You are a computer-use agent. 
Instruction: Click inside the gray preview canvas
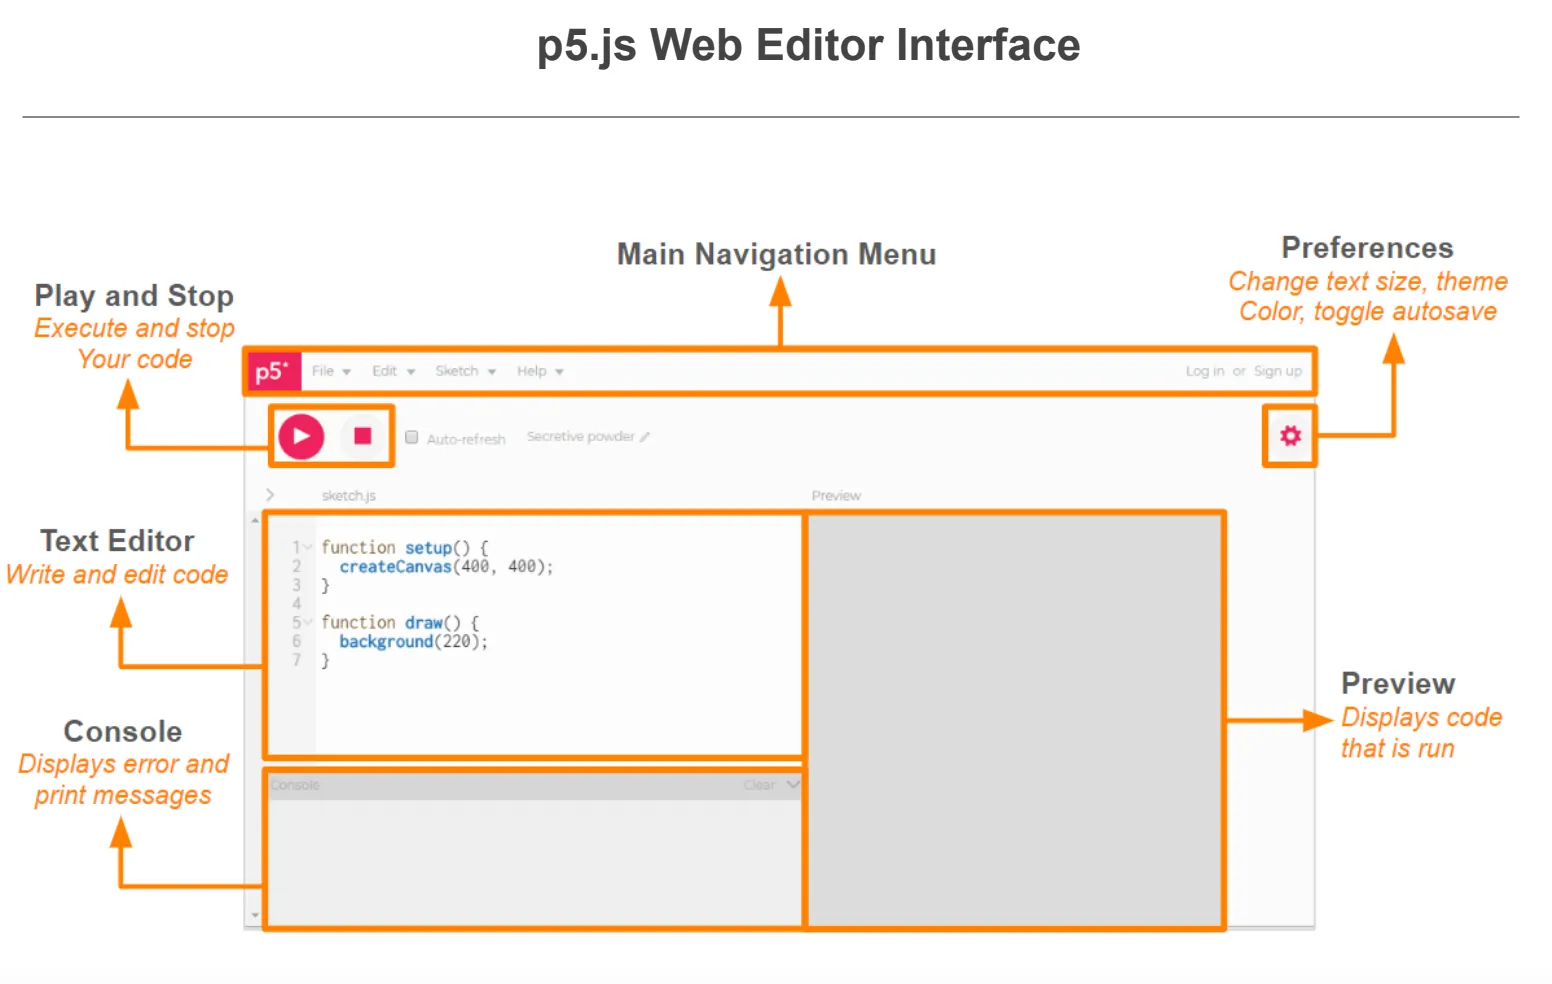point(1015,720)
